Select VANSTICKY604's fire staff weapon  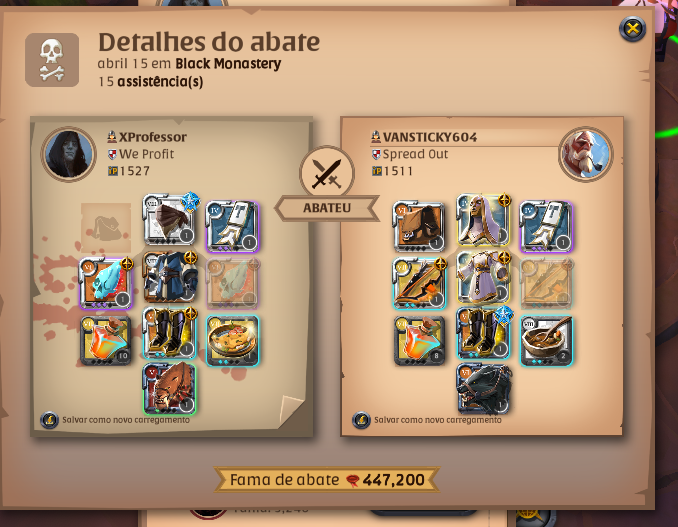(419, 283)
